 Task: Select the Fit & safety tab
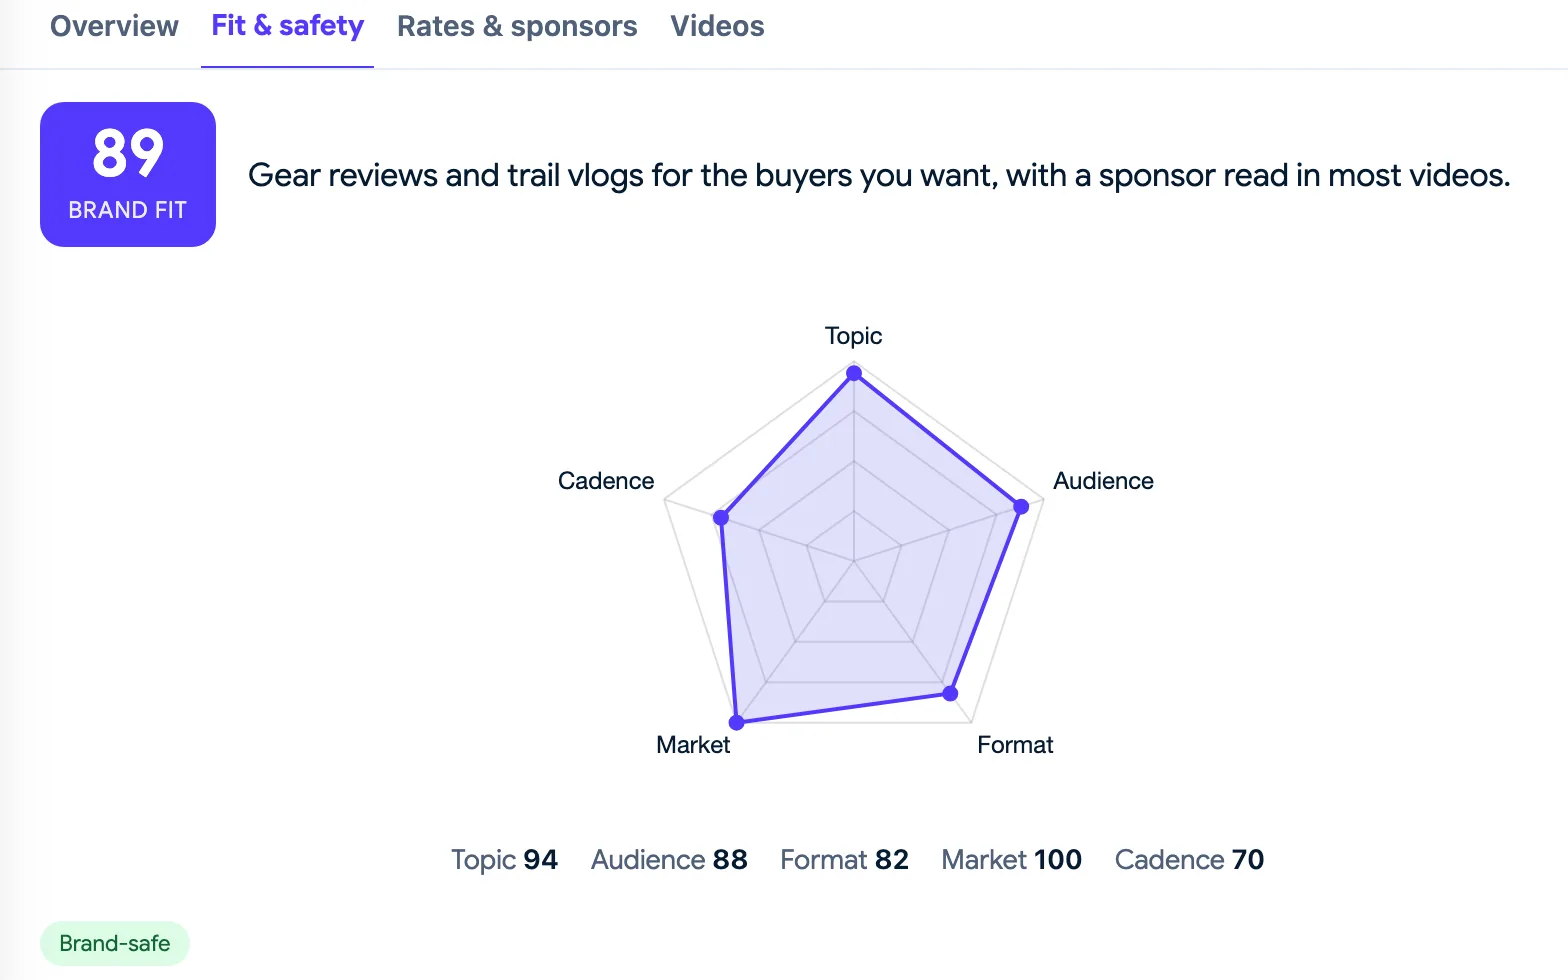coord(287,27)
